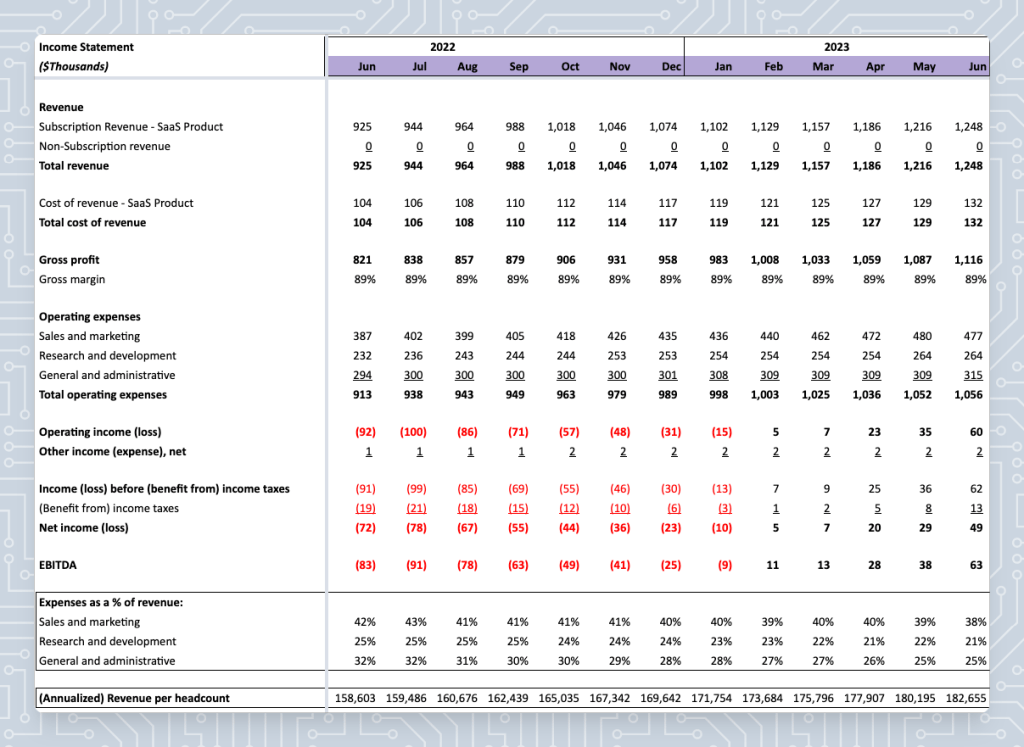Select Expenses as a % of revenue heading
Viewport: 1024px width, 747px height.
(111, 603)
